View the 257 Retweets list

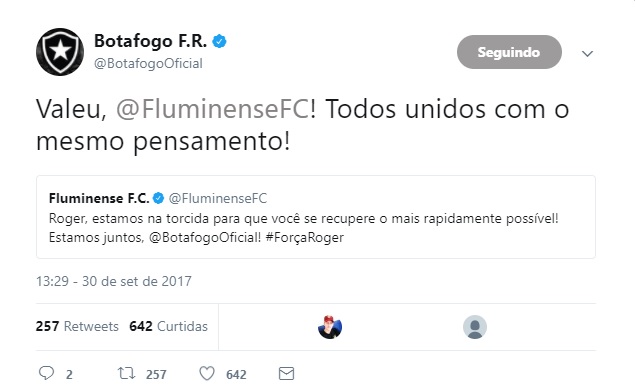pos(77,326)
